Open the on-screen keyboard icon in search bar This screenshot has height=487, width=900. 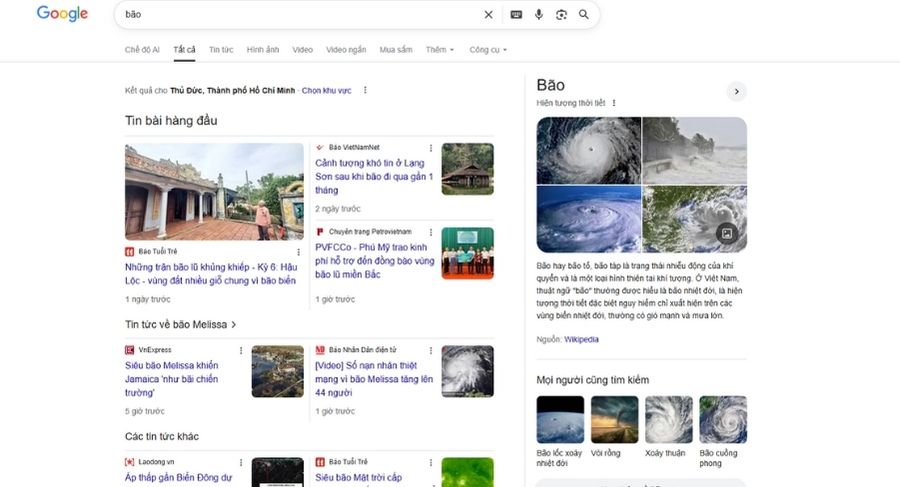pos(516,14)
